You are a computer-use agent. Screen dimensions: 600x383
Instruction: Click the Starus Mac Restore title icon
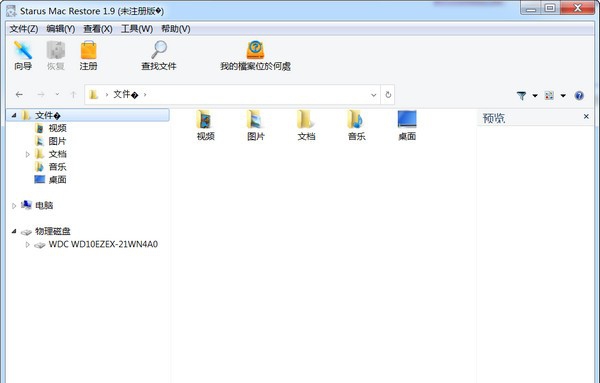[x=11, y=11]
